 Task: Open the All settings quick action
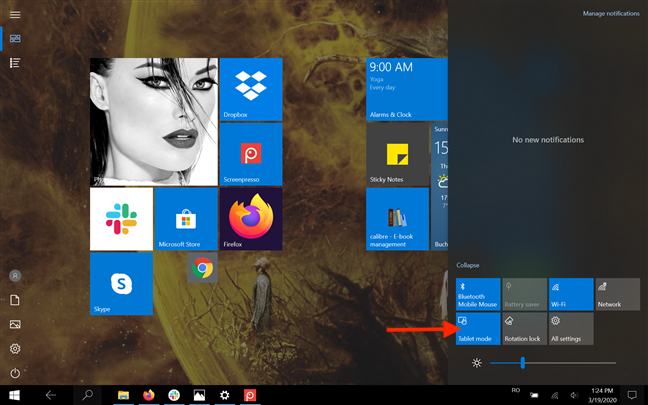coord(571,329)
